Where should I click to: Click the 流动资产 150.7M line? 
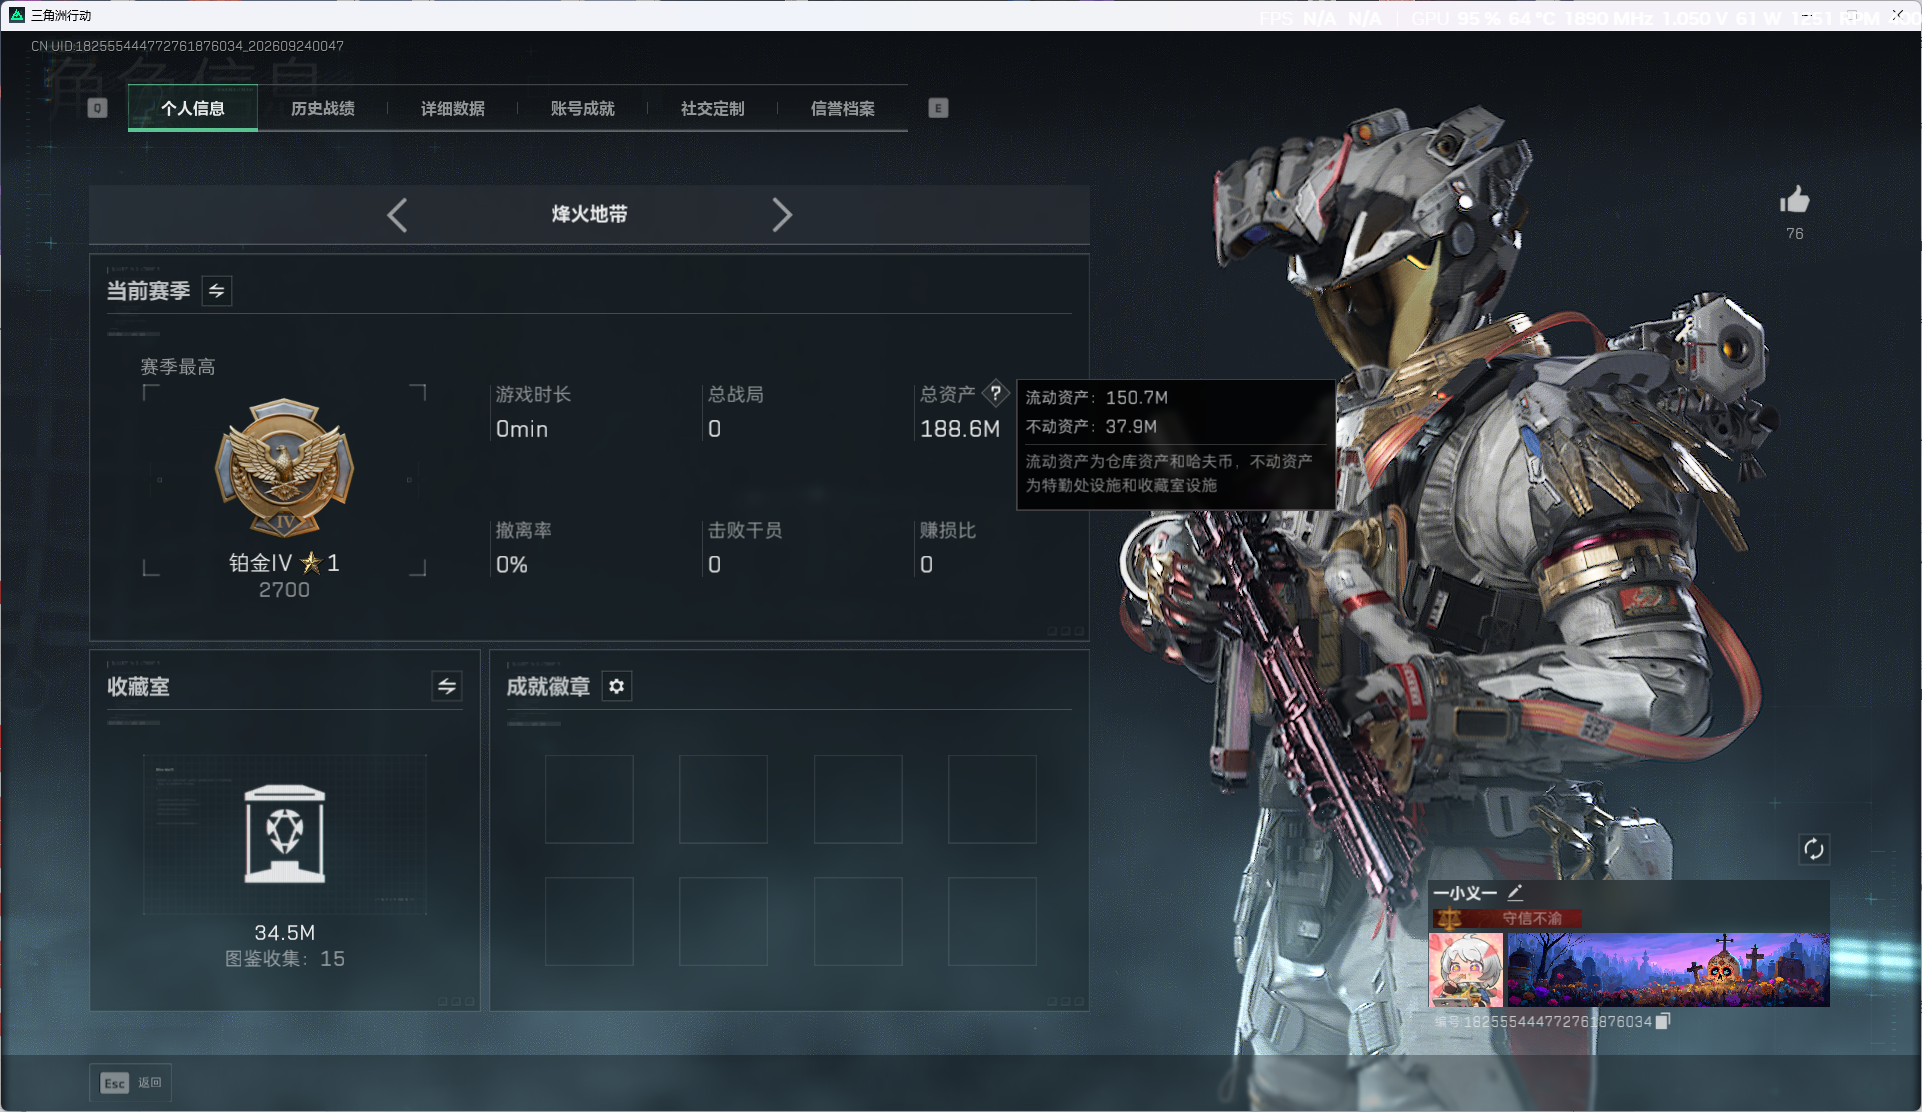[x=1097, y=398]
